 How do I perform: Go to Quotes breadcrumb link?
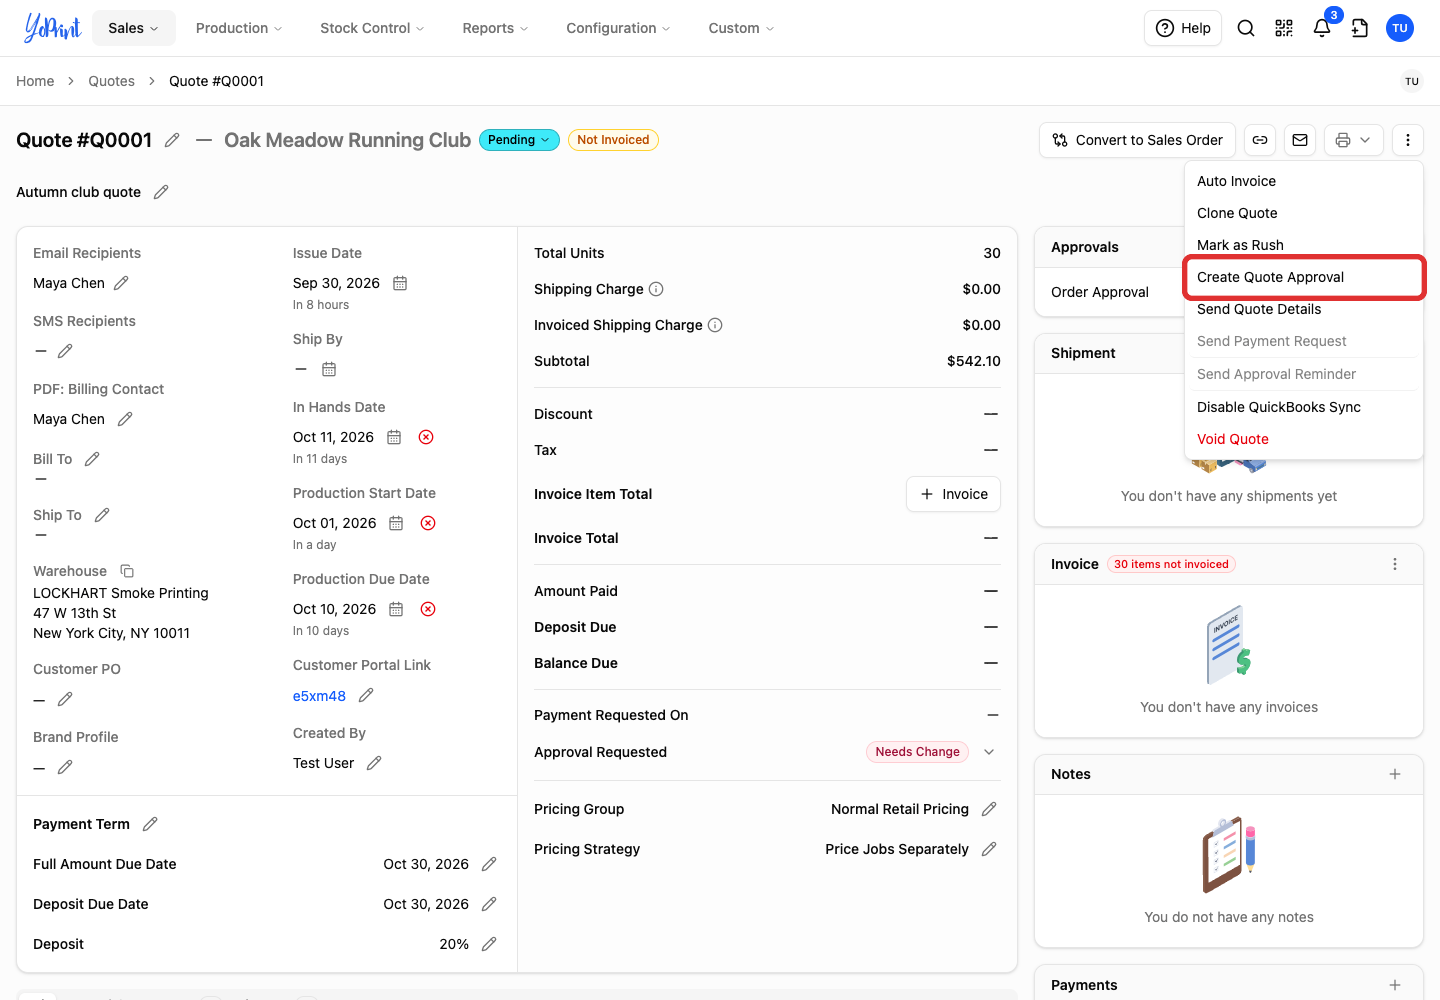pyautogui.click(x=111, y=81)
